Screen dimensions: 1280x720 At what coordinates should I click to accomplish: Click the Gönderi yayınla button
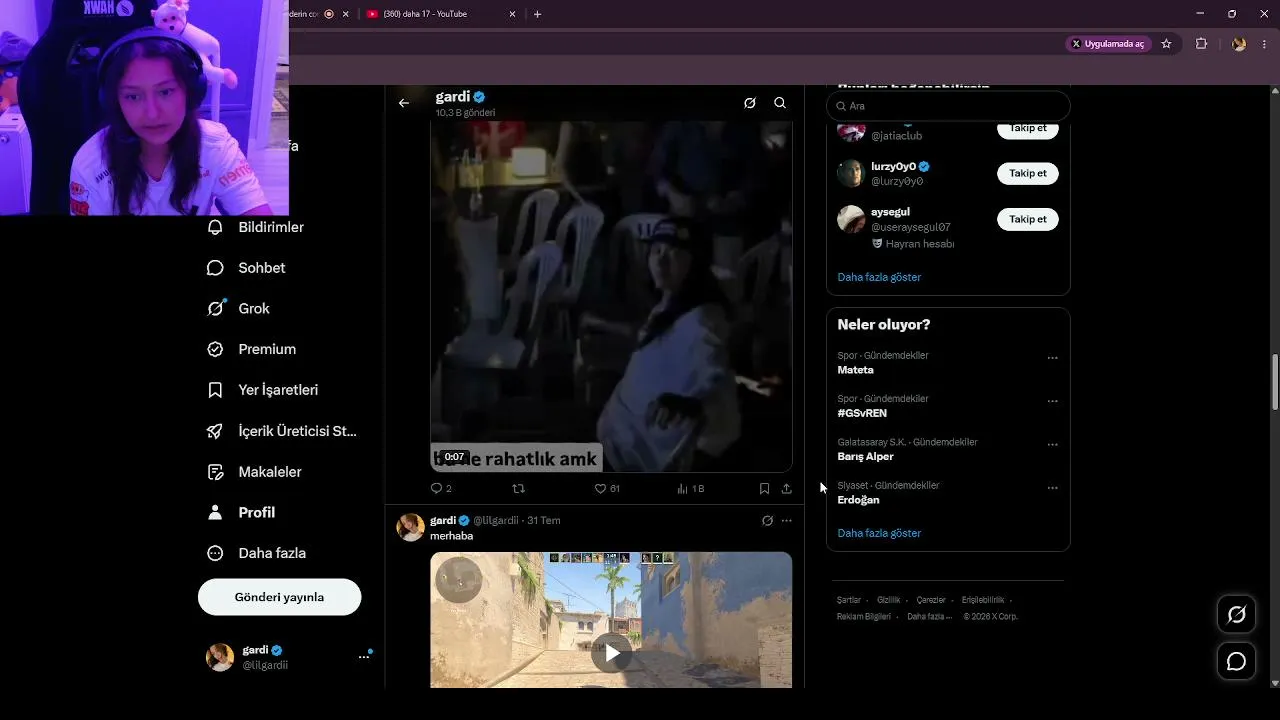pyautogui.click(x=279, y=597)
